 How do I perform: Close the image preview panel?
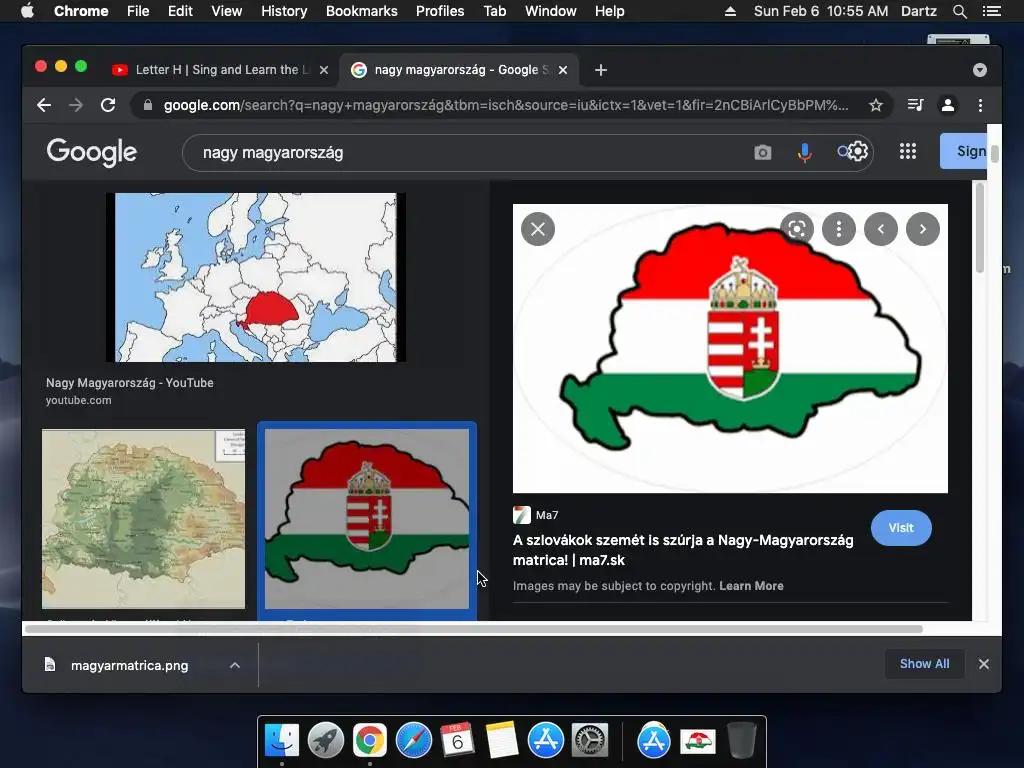[x=538, y=229]
